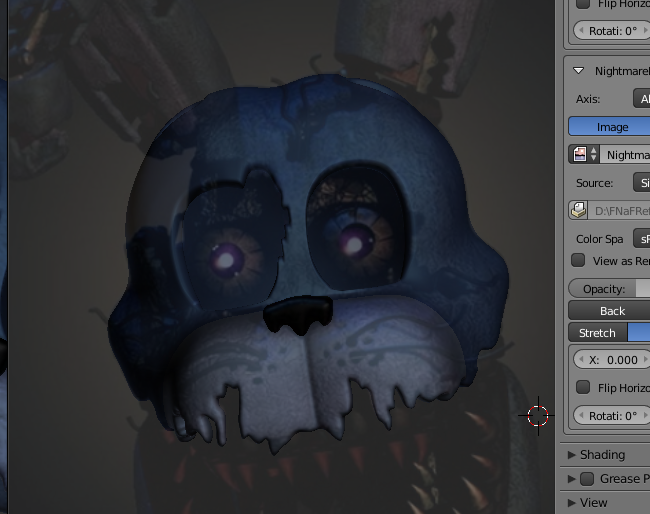Open the Source dropdown
This screenshot has height=514, width=650.
[642, 183]
